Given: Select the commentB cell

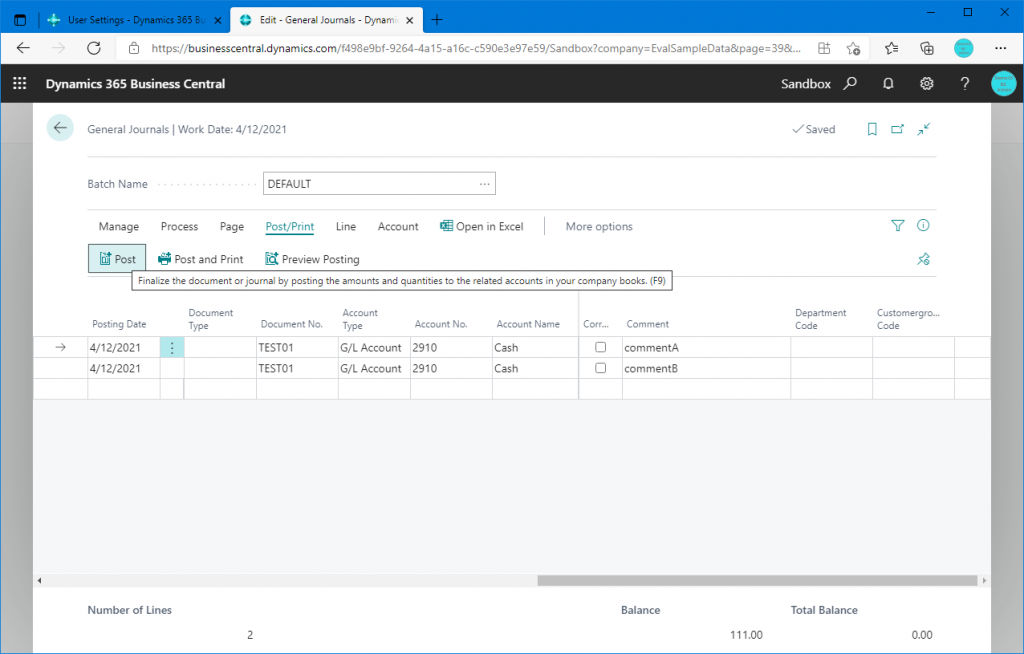Looking at the screenshot, I should coord(707,368).
